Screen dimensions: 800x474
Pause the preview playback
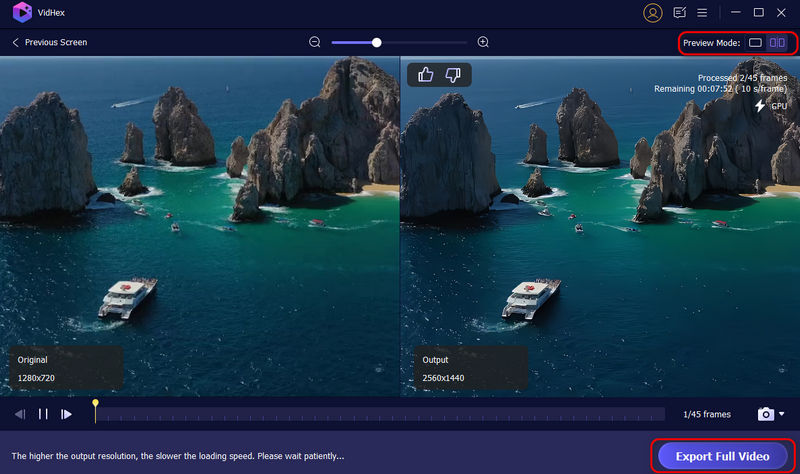pos(43,414)
